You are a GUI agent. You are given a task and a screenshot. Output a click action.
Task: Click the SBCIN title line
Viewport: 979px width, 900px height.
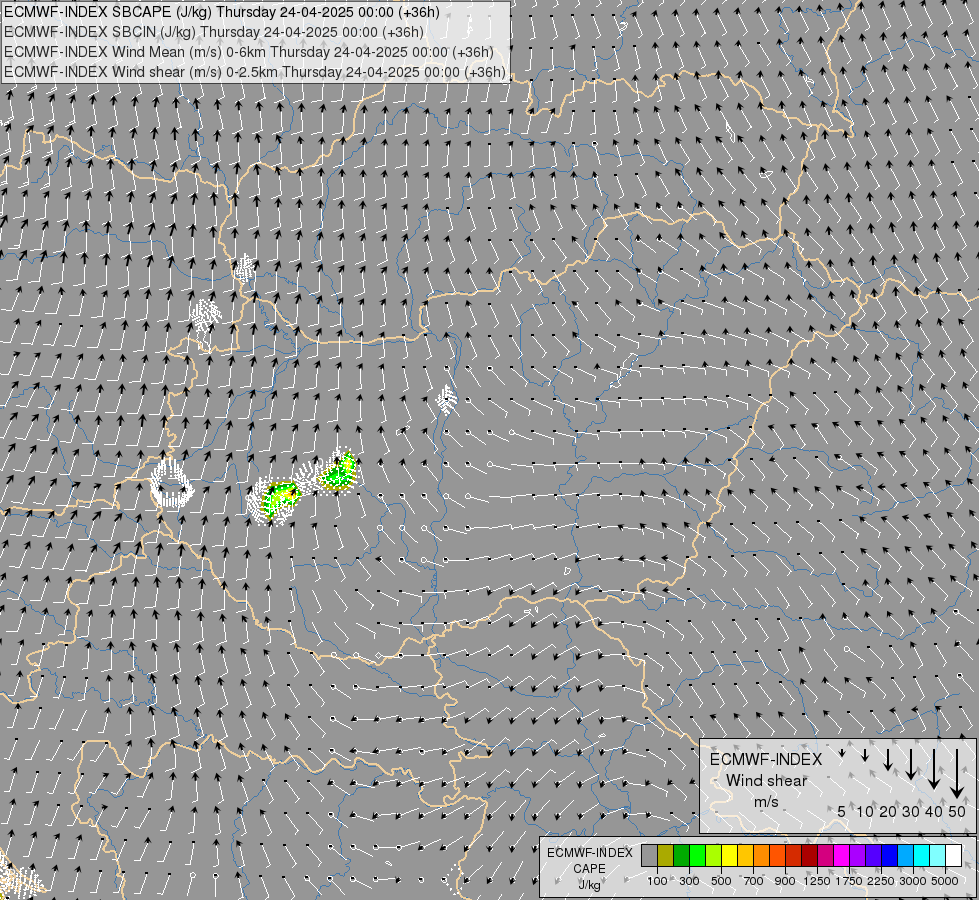[214, 32]
